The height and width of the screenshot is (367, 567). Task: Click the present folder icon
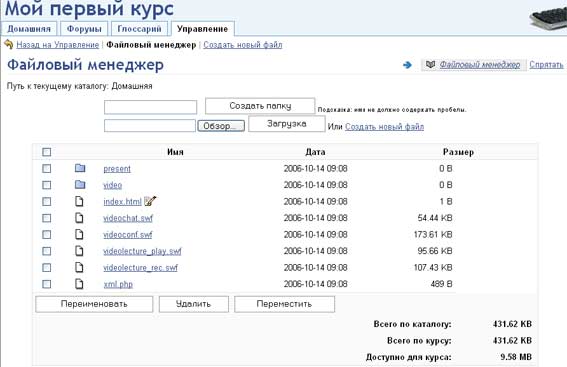point(80,168)
